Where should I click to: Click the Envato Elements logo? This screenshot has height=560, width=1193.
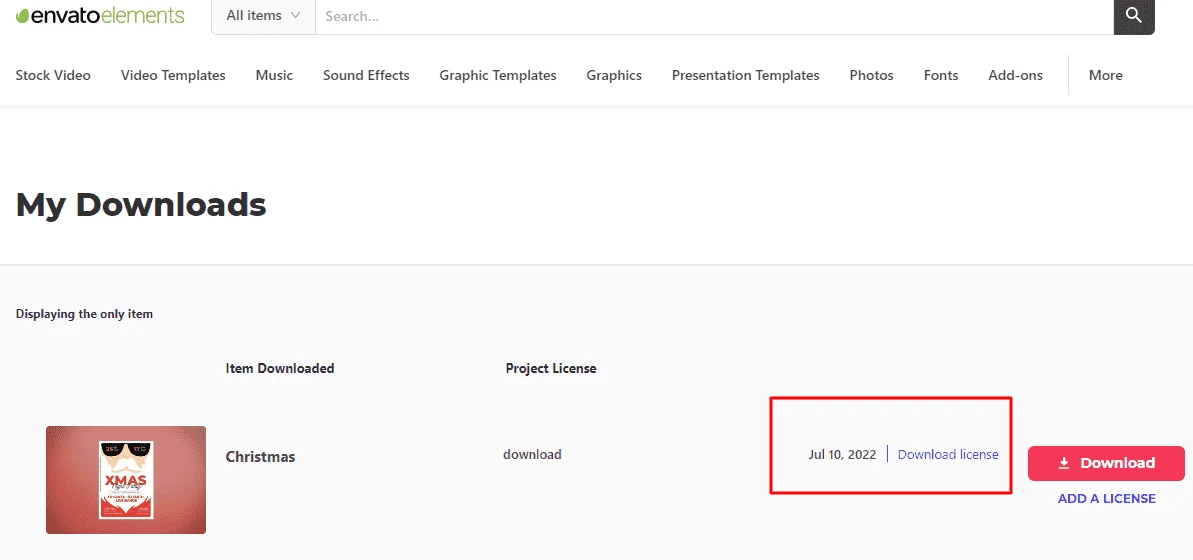100,15
